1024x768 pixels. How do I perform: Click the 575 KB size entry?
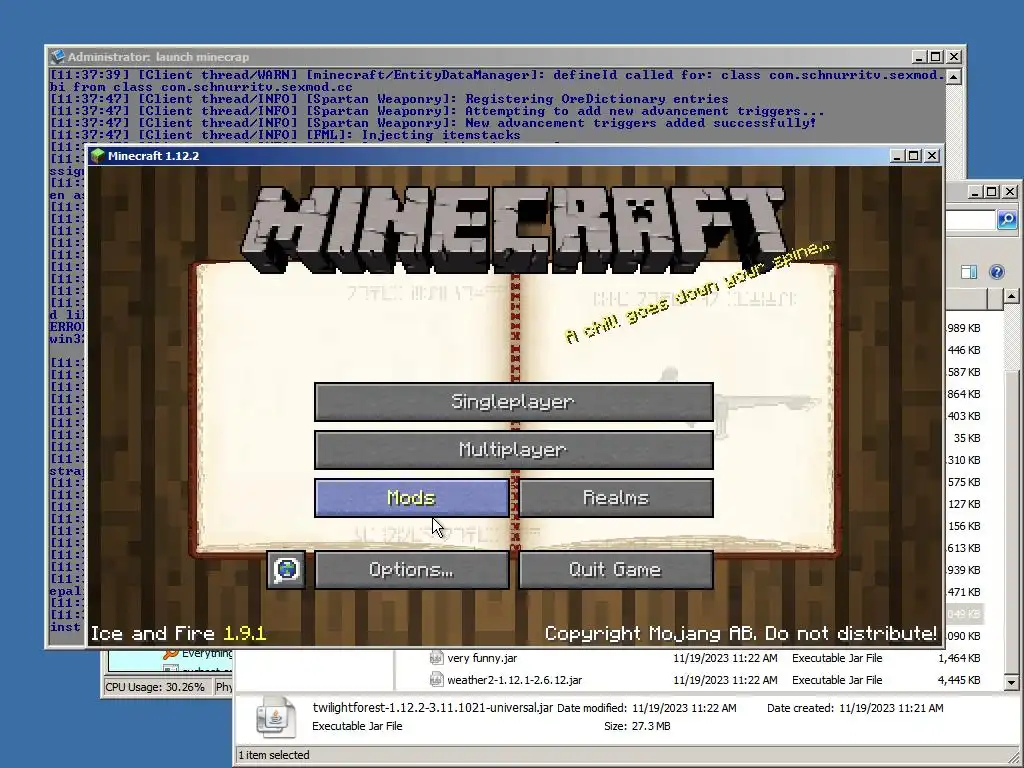click(964, 482)
